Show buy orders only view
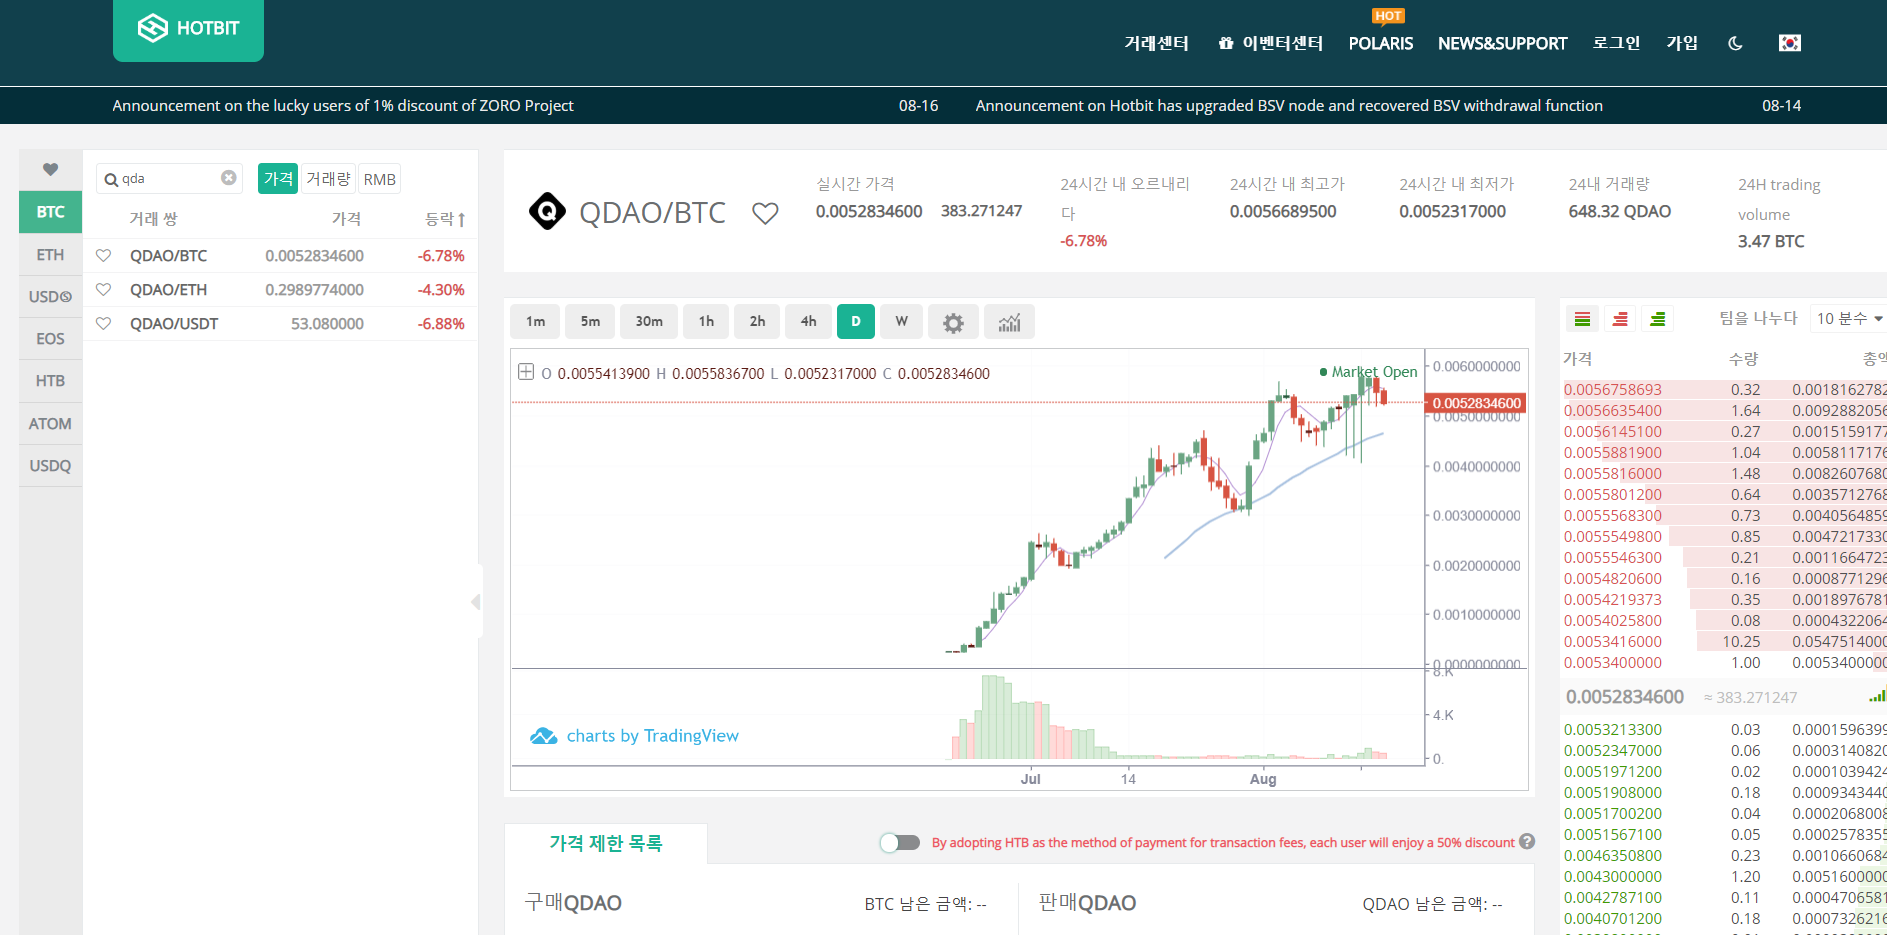The width and height of the screenshot is (1887, 935). point(1658,319)
